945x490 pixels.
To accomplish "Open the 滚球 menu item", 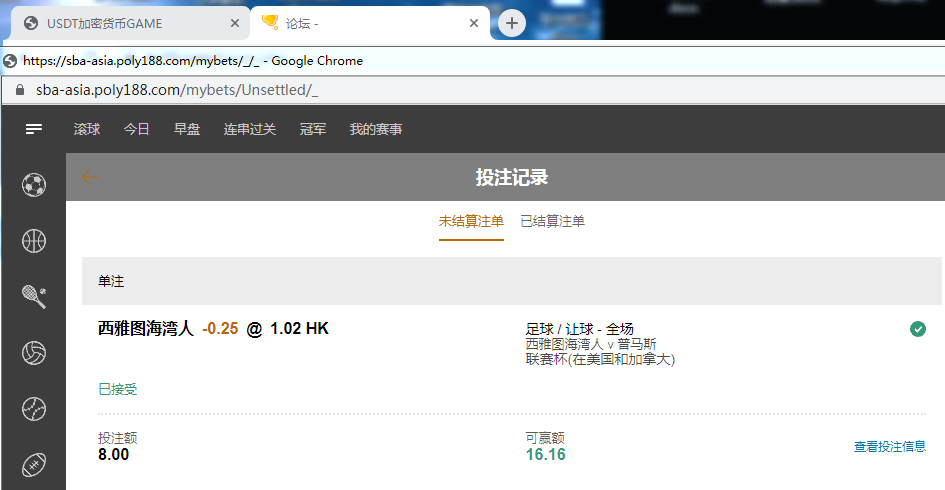I will pyautogui.click(x=87, y=129).
